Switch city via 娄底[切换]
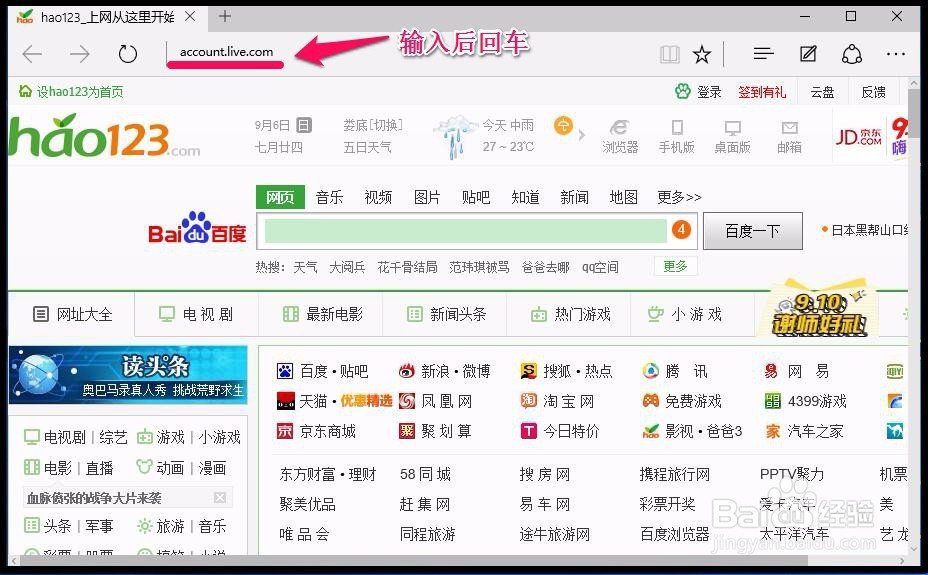The image size is (928, 575). [x=373, y=125]
